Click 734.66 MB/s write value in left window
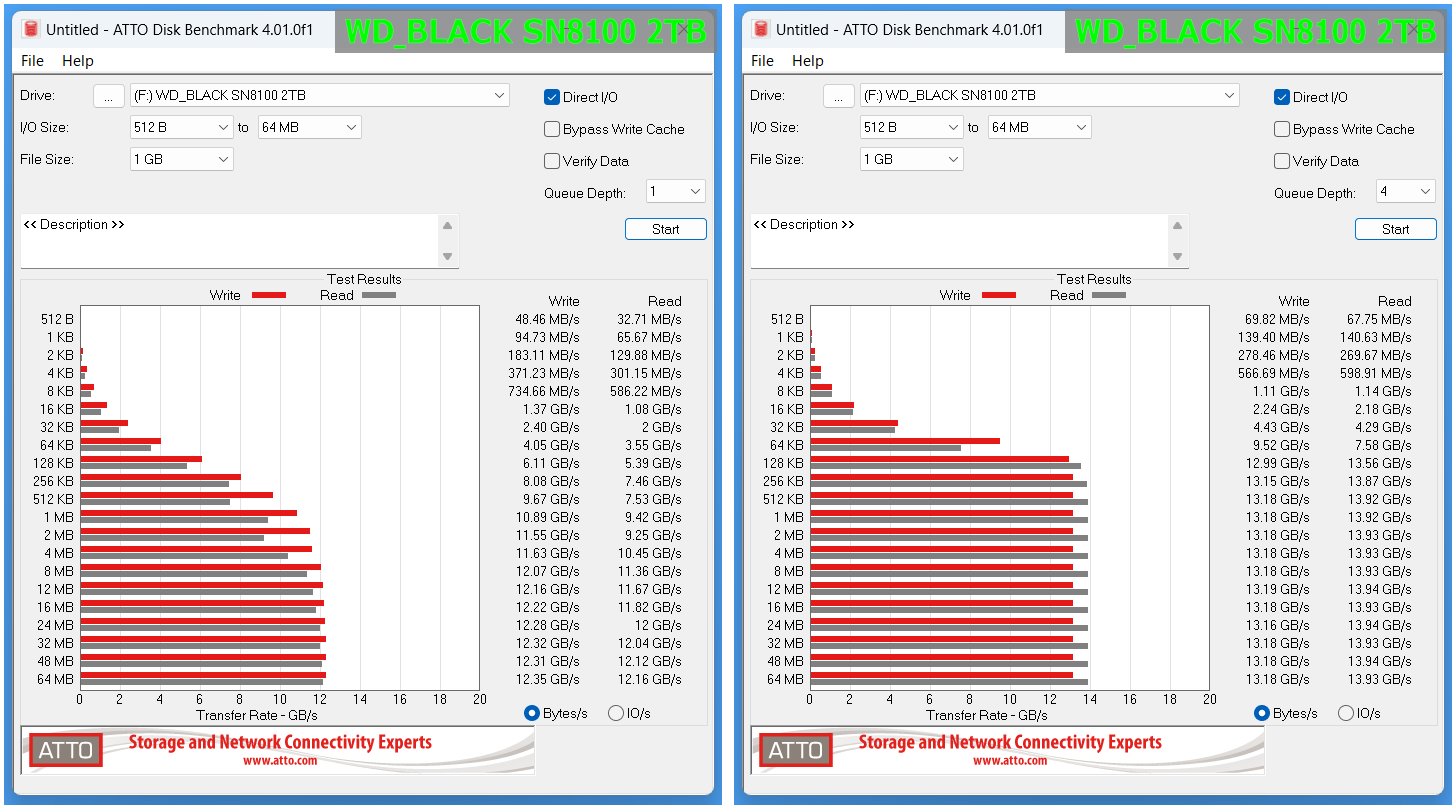Image resolution: width=1456 pixels, height=809 pixels. tap(543, 391)
